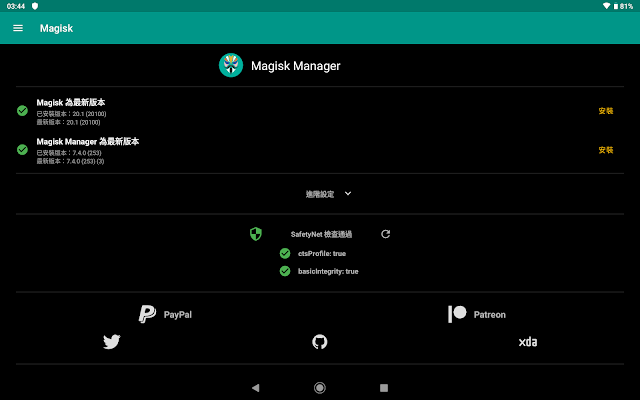
Task: Open the Patreon link
Action: 477,314
